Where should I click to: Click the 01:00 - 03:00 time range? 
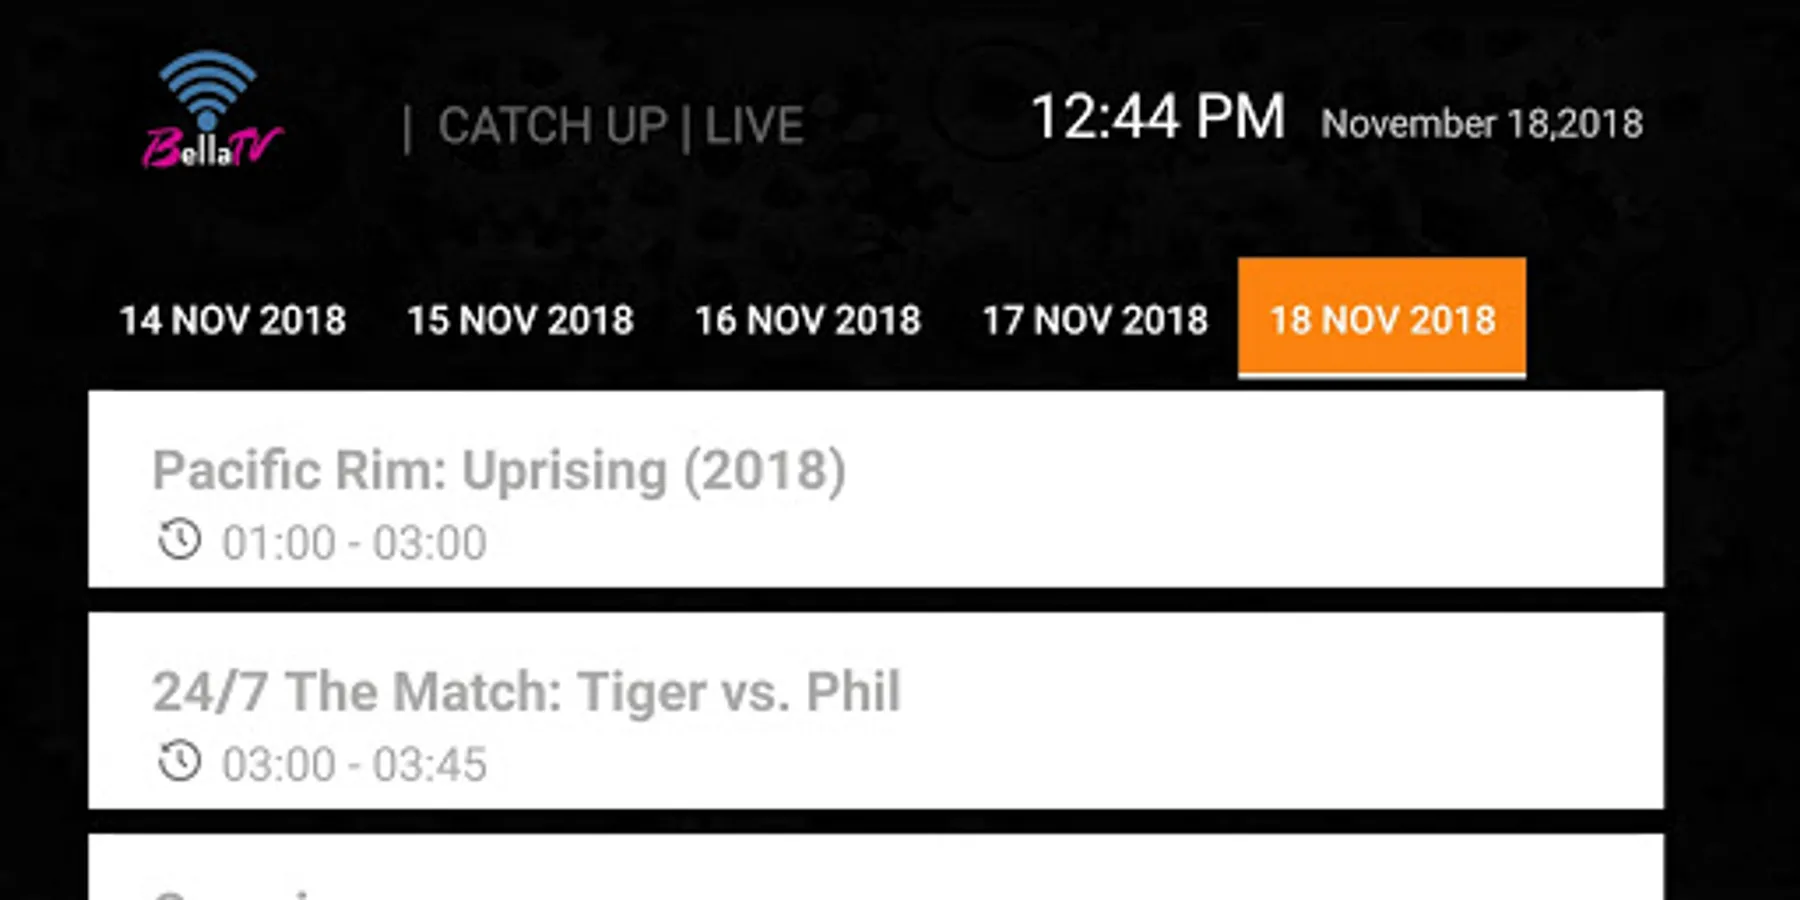pos(354,543)
